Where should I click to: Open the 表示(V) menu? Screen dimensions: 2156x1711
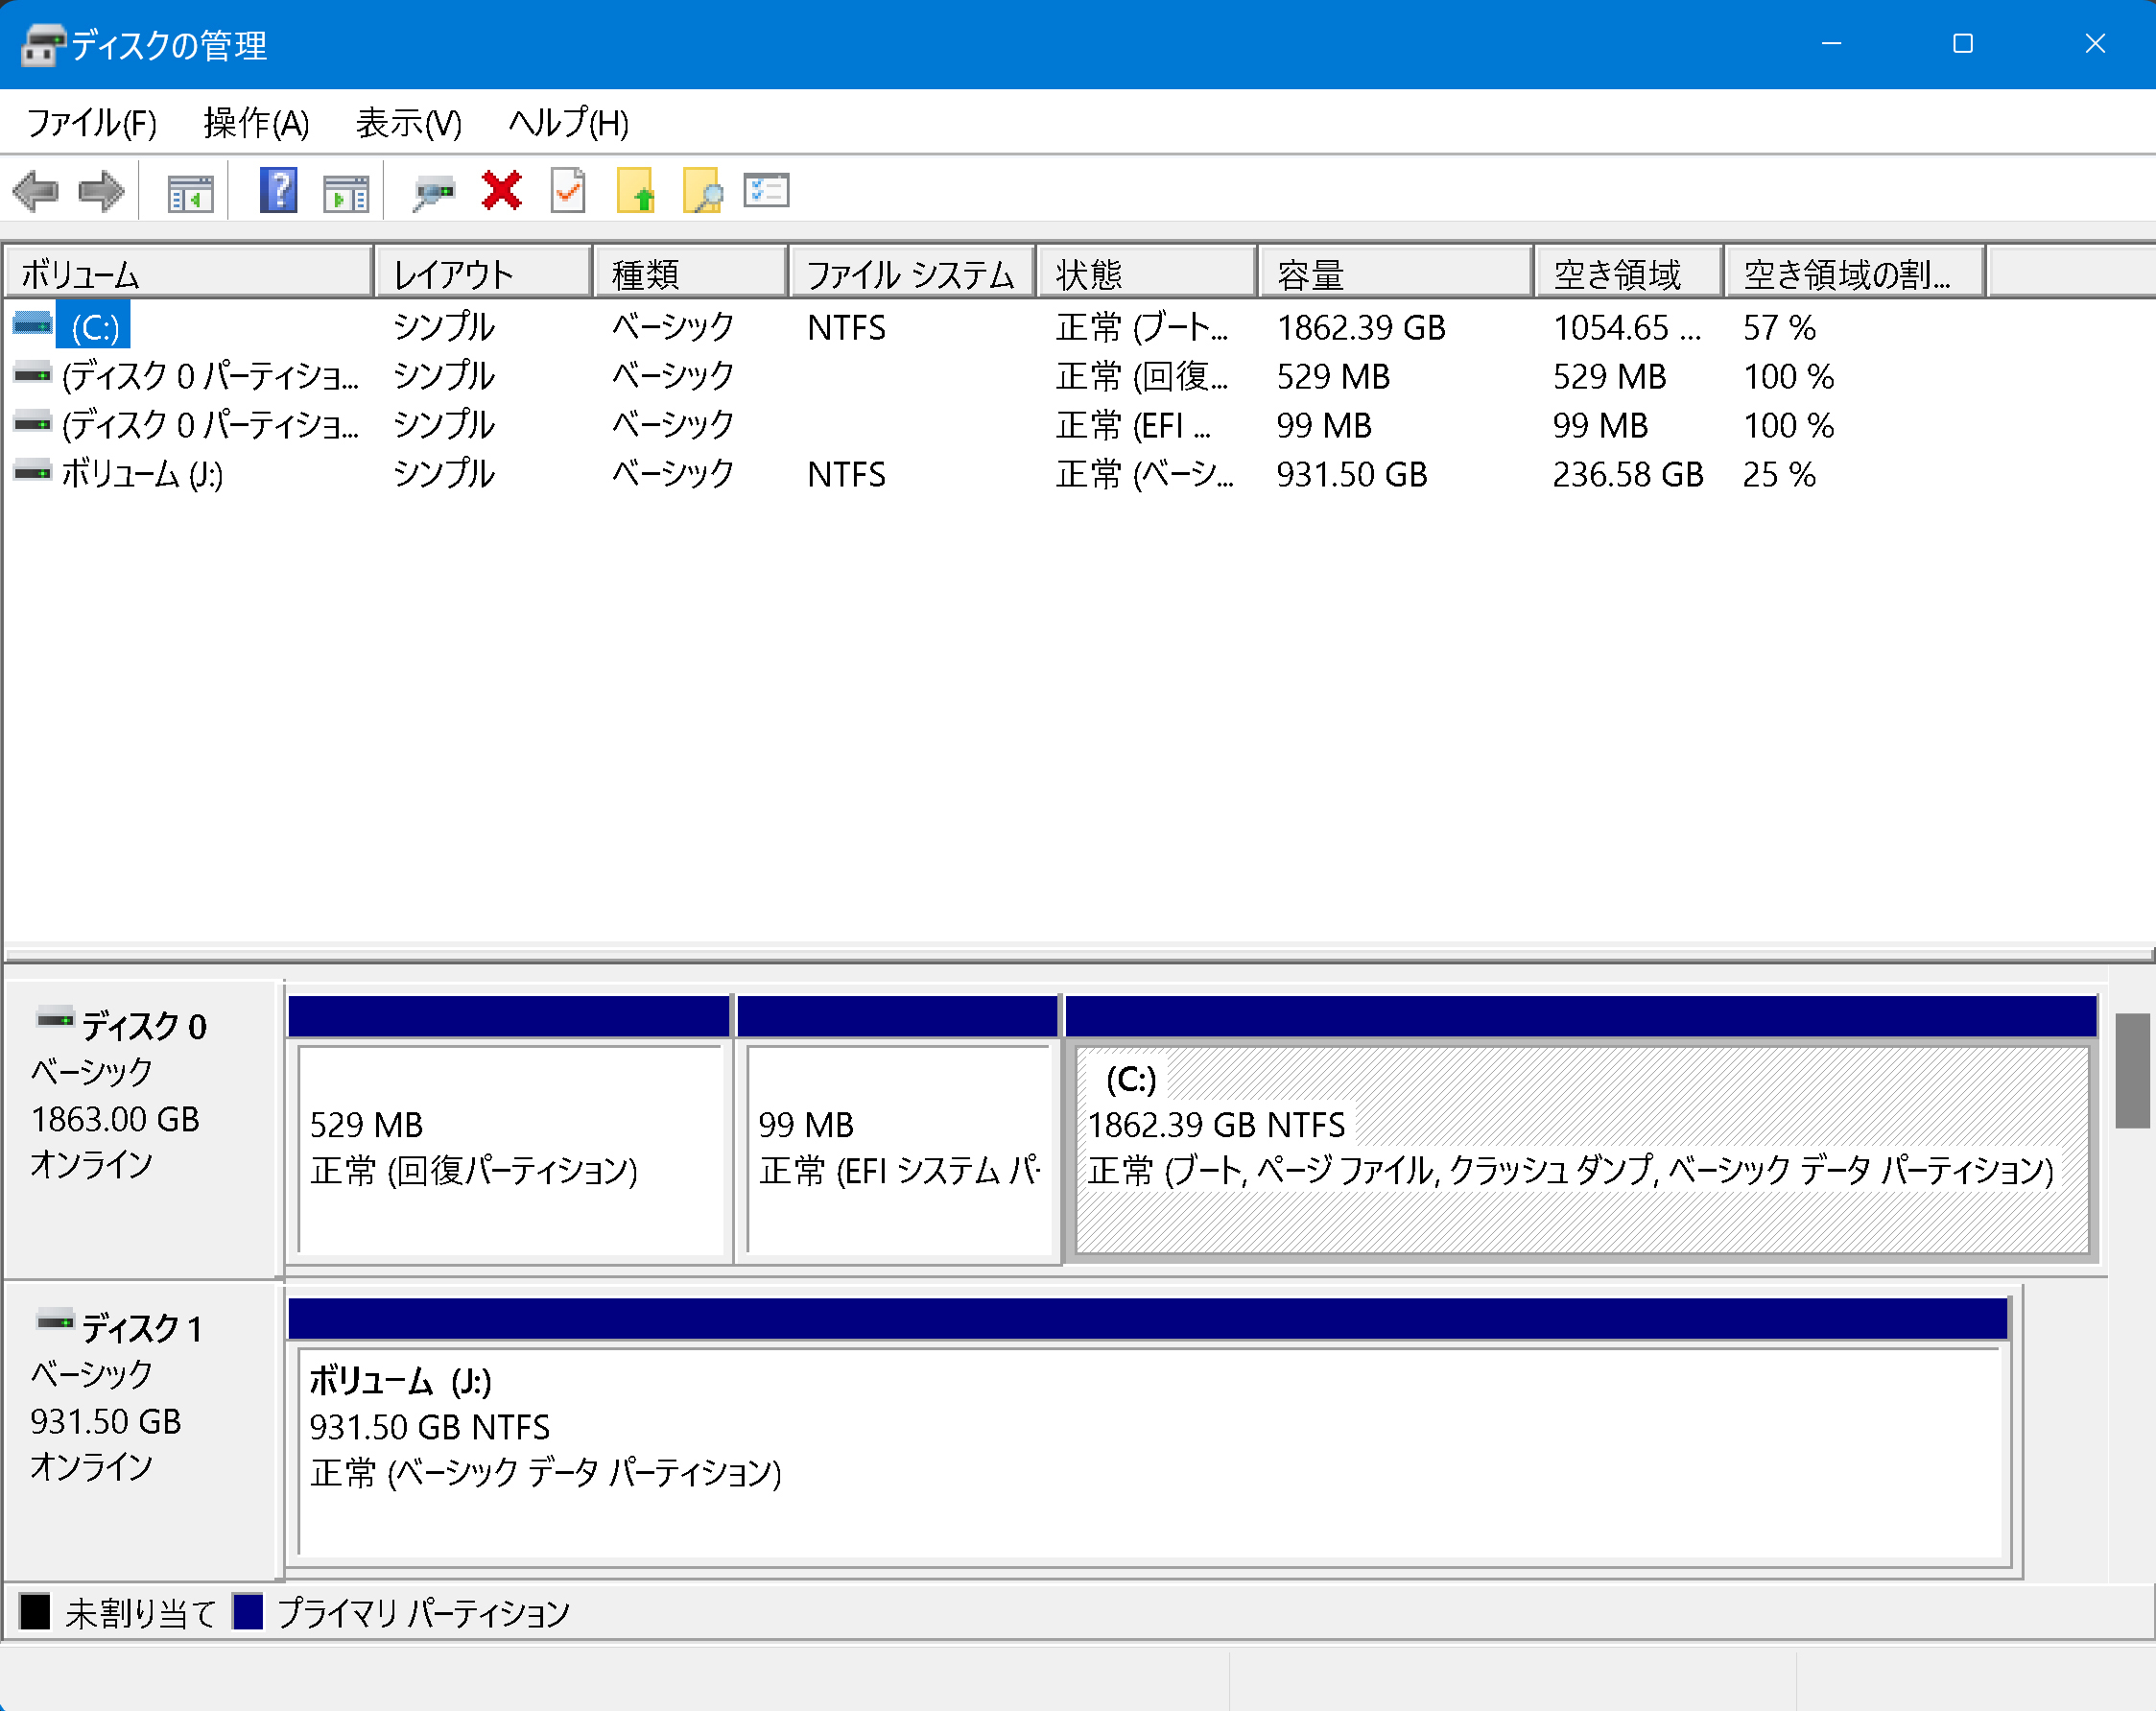coord(409,123)
